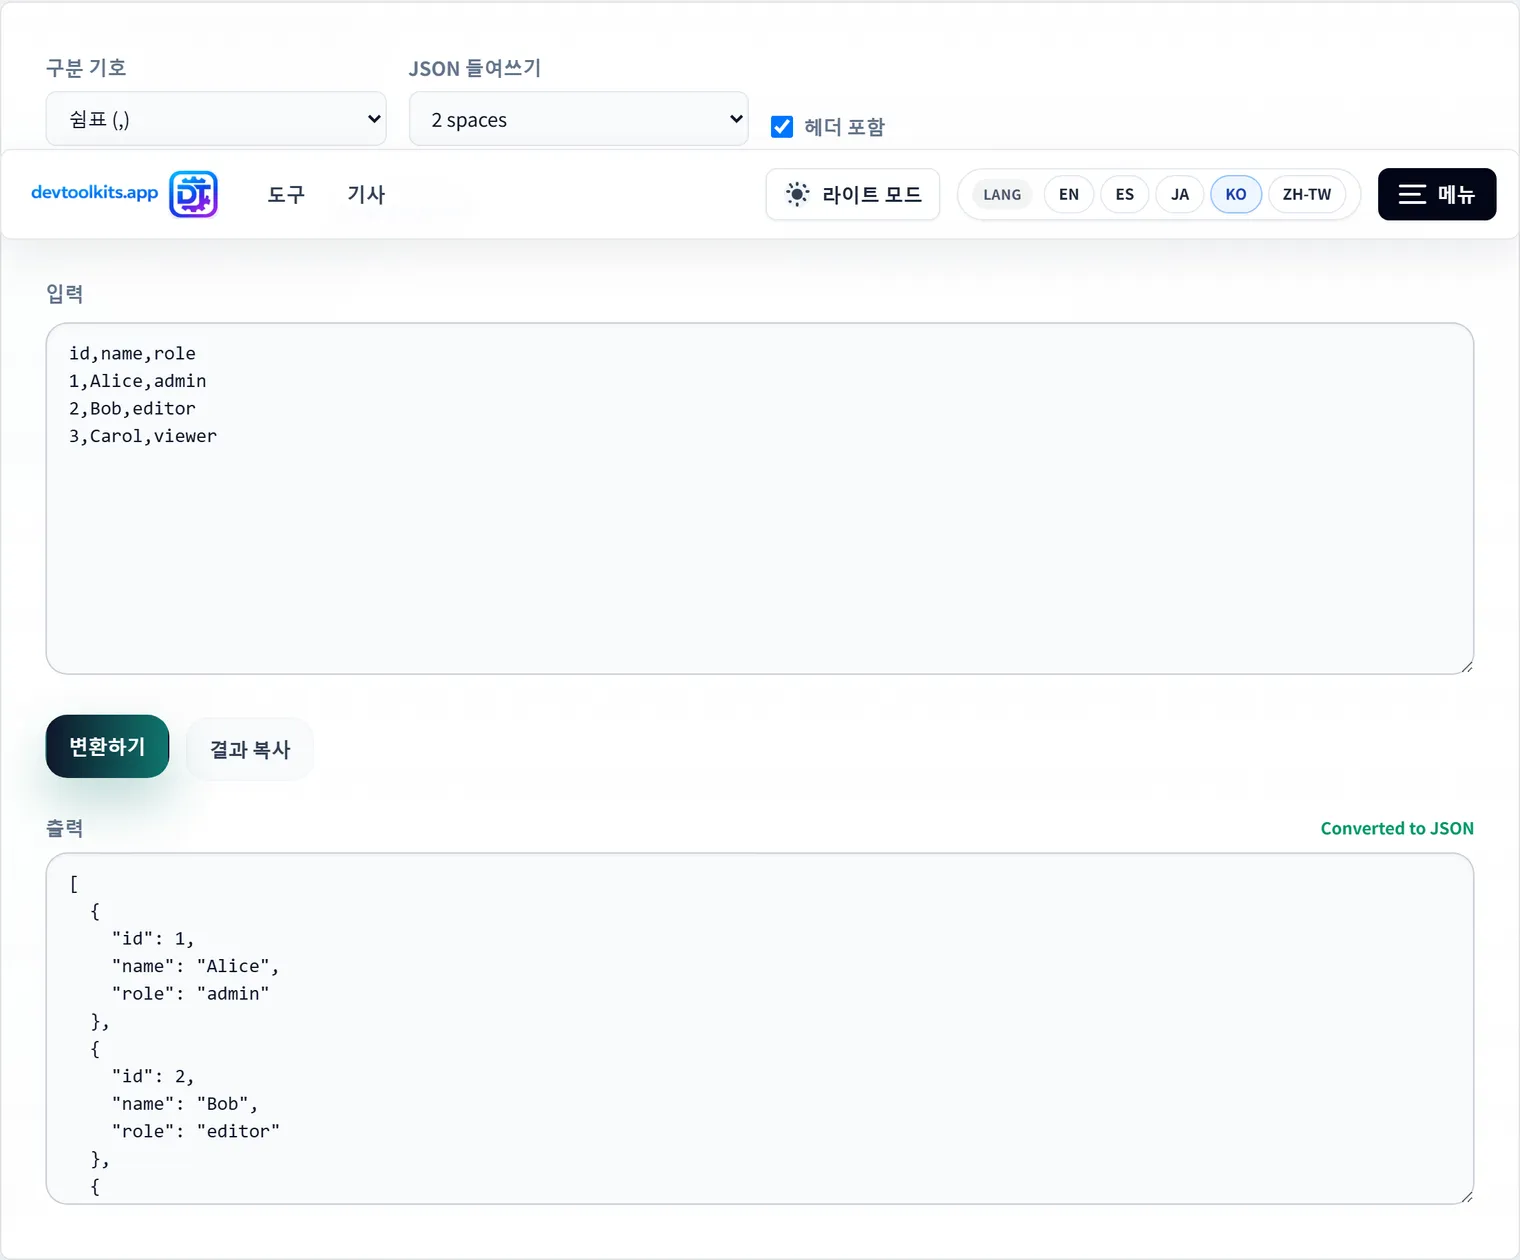
Task: Click the 결과 복사 copy result button
Action: 250,749
